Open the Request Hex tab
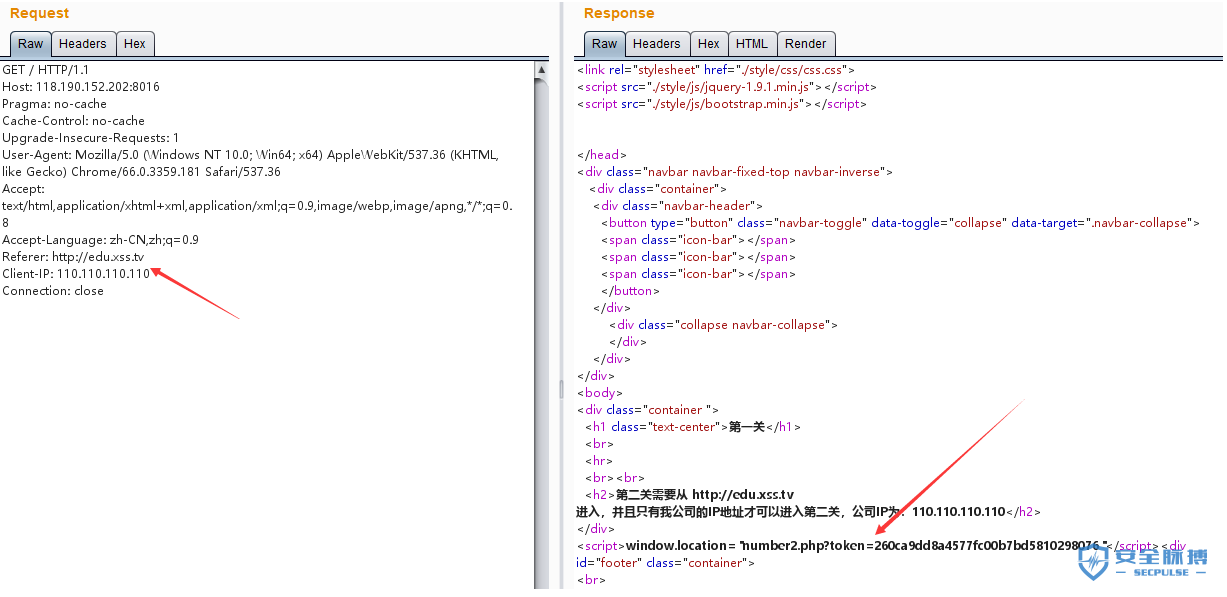 tap(135, 44)
